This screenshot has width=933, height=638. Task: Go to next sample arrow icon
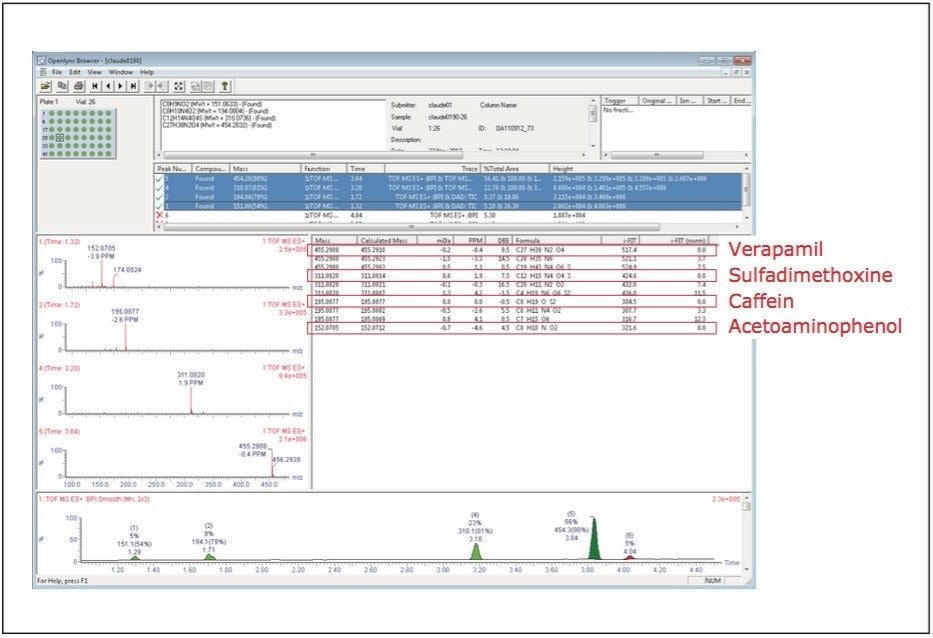(x=120, y=87)
